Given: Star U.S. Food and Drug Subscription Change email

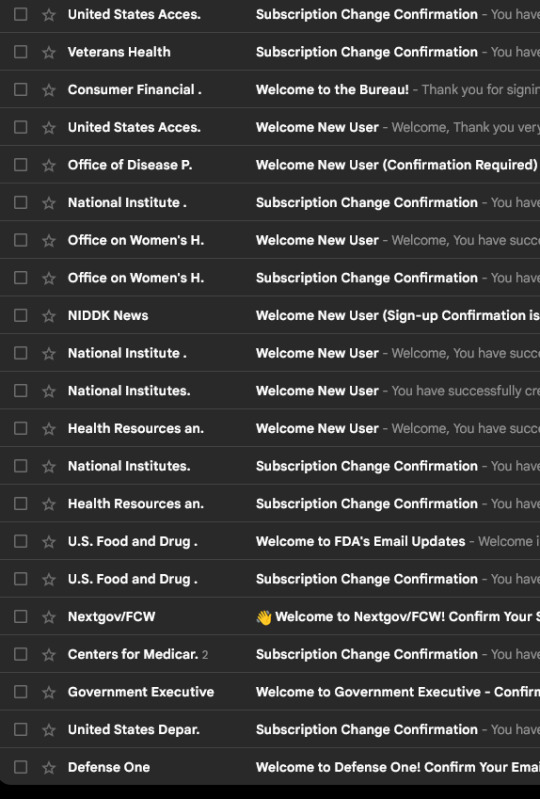Looking at the screenshot, I should [49, 580].
